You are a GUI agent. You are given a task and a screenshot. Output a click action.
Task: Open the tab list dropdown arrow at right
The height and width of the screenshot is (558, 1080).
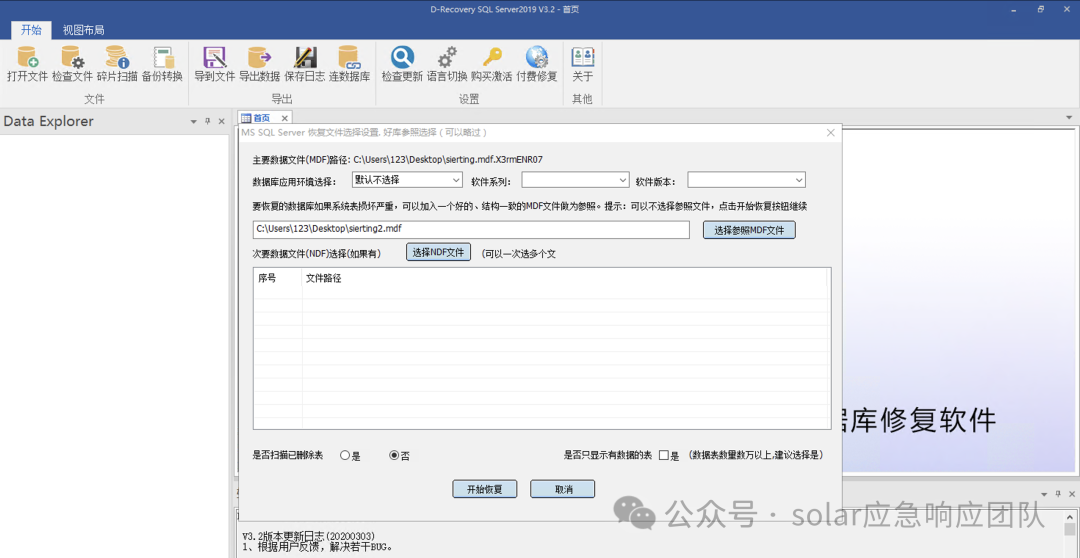pyautogui.click(x=1069, y=118)
